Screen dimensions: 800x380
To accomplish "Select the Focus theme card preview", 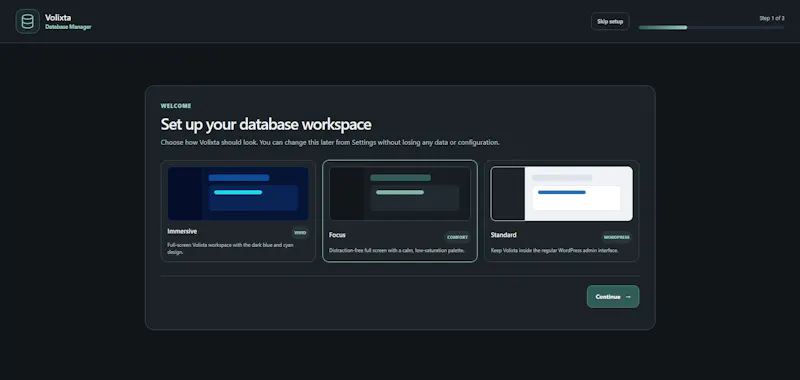I will tap(399, 194).
